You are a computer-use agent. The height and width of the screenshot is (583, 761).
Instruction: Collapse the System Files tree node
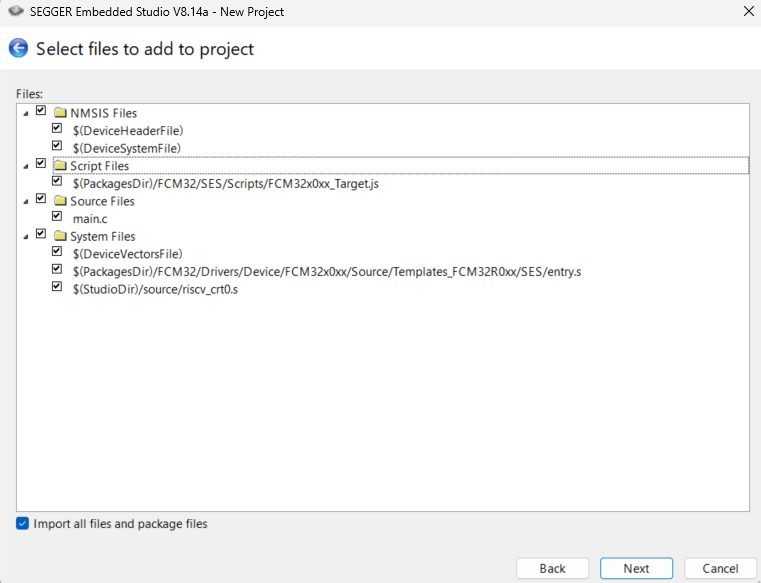tap(25, 236)
